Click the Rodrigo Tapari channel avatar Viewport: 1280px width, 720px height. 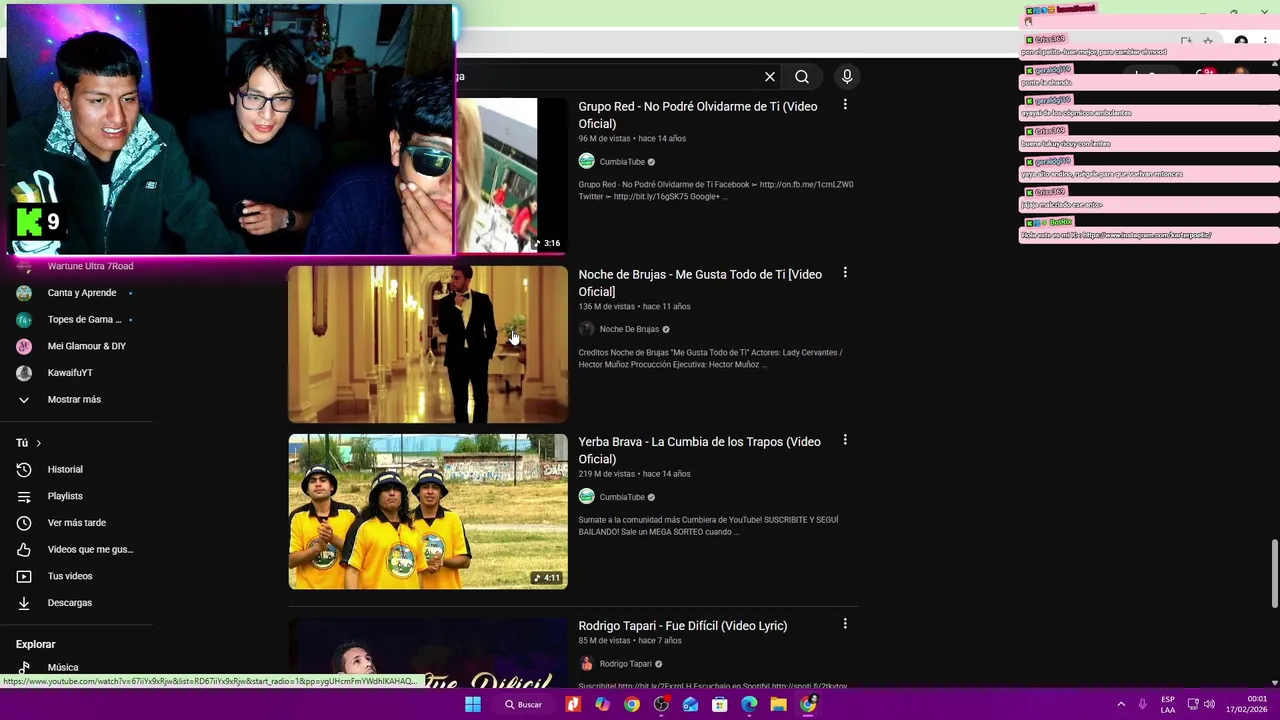tap(587, 664)
